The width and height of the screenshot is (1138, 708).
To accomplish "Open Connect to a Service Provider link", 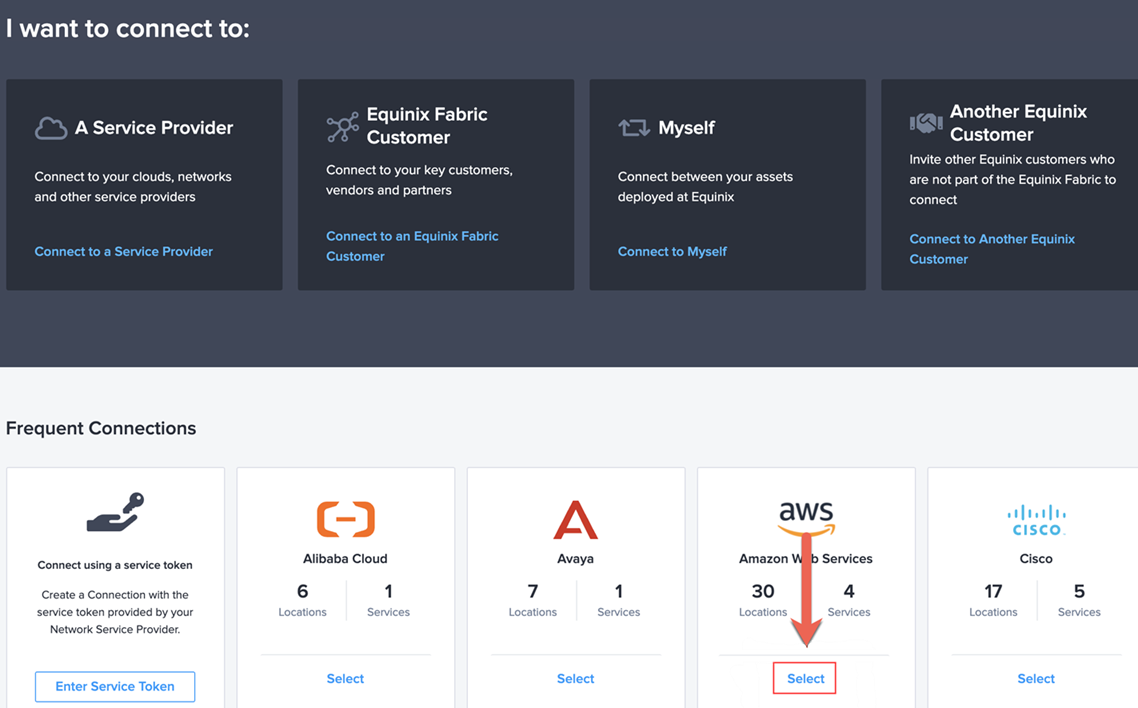I will click(123, 251).
